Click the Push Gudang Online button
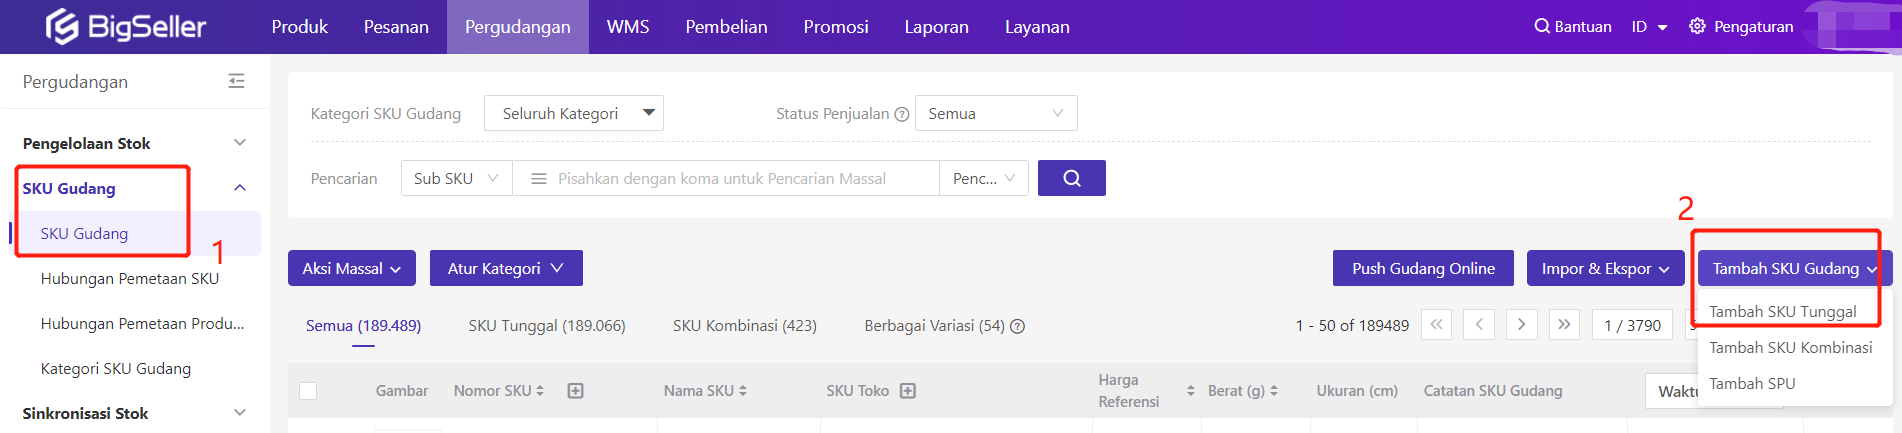 [x=1423, y=268]
